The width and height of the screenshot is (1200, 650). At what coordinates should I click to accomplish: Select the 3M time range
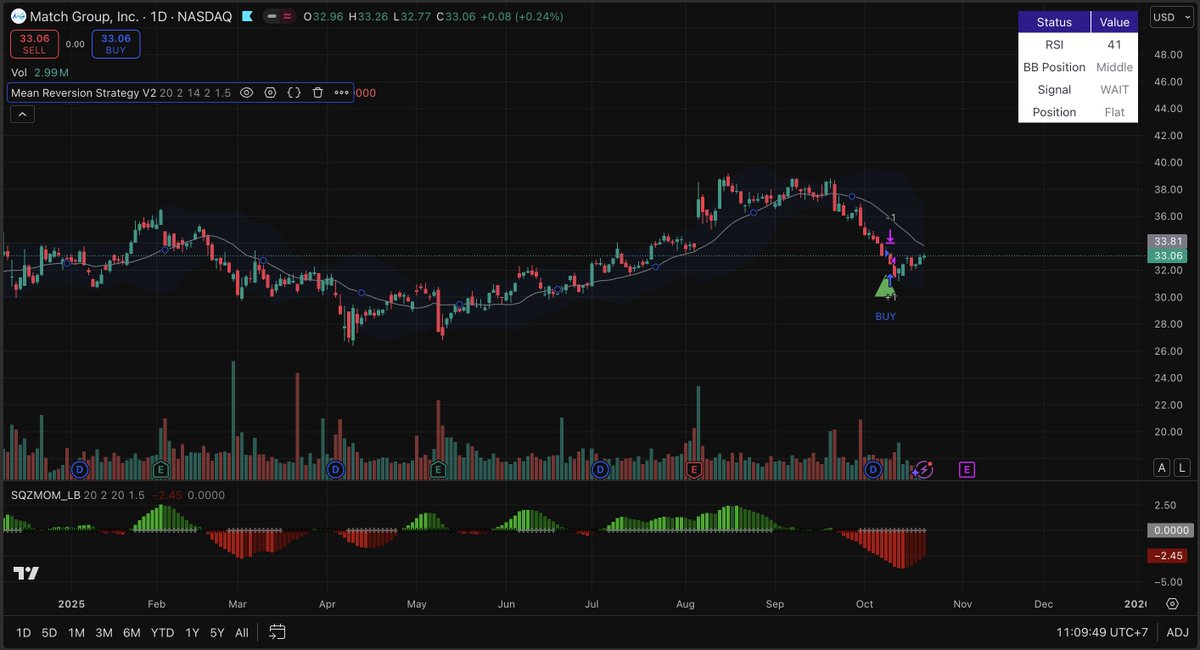click(104, 632)
